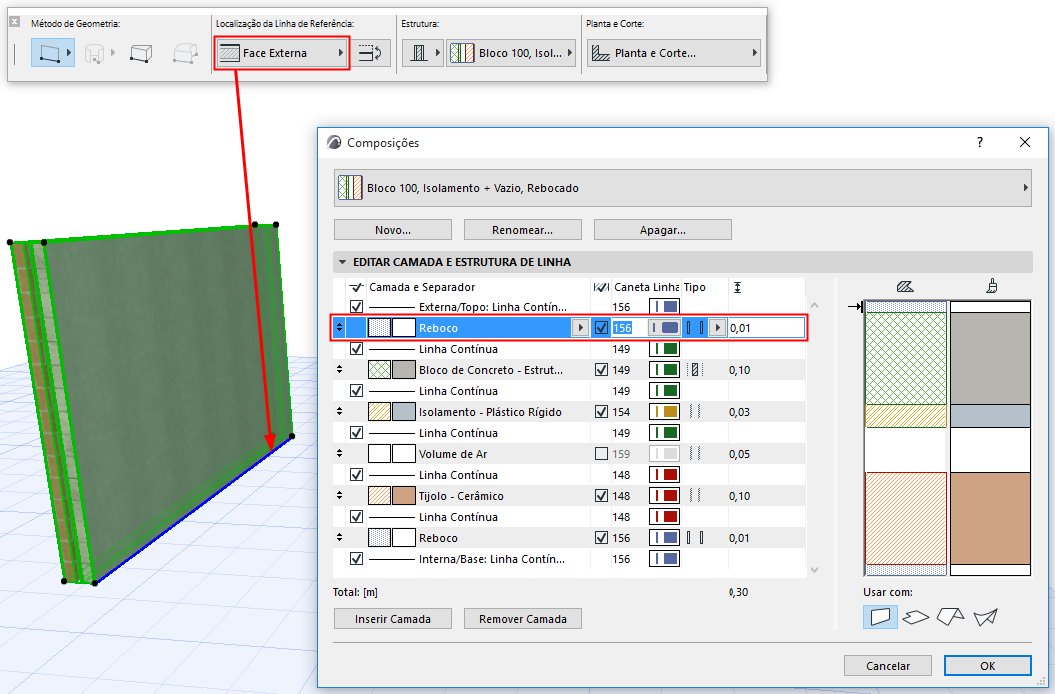Click the Novo... button
This screenshot has width=1055, height=694.
[x=393, y=230]
